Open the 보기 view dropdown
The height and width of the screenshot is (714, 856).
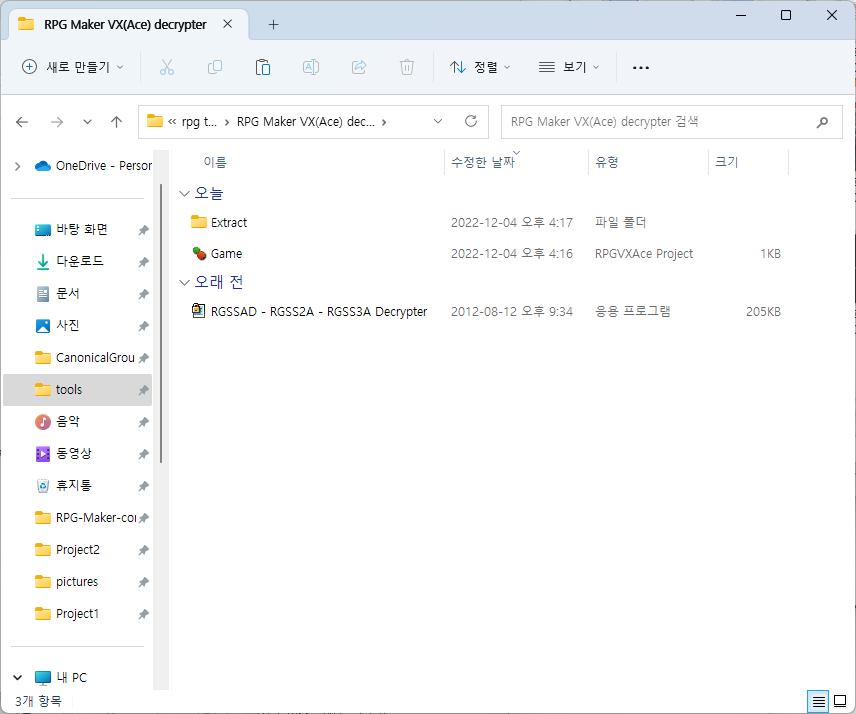tap(569, 67)
